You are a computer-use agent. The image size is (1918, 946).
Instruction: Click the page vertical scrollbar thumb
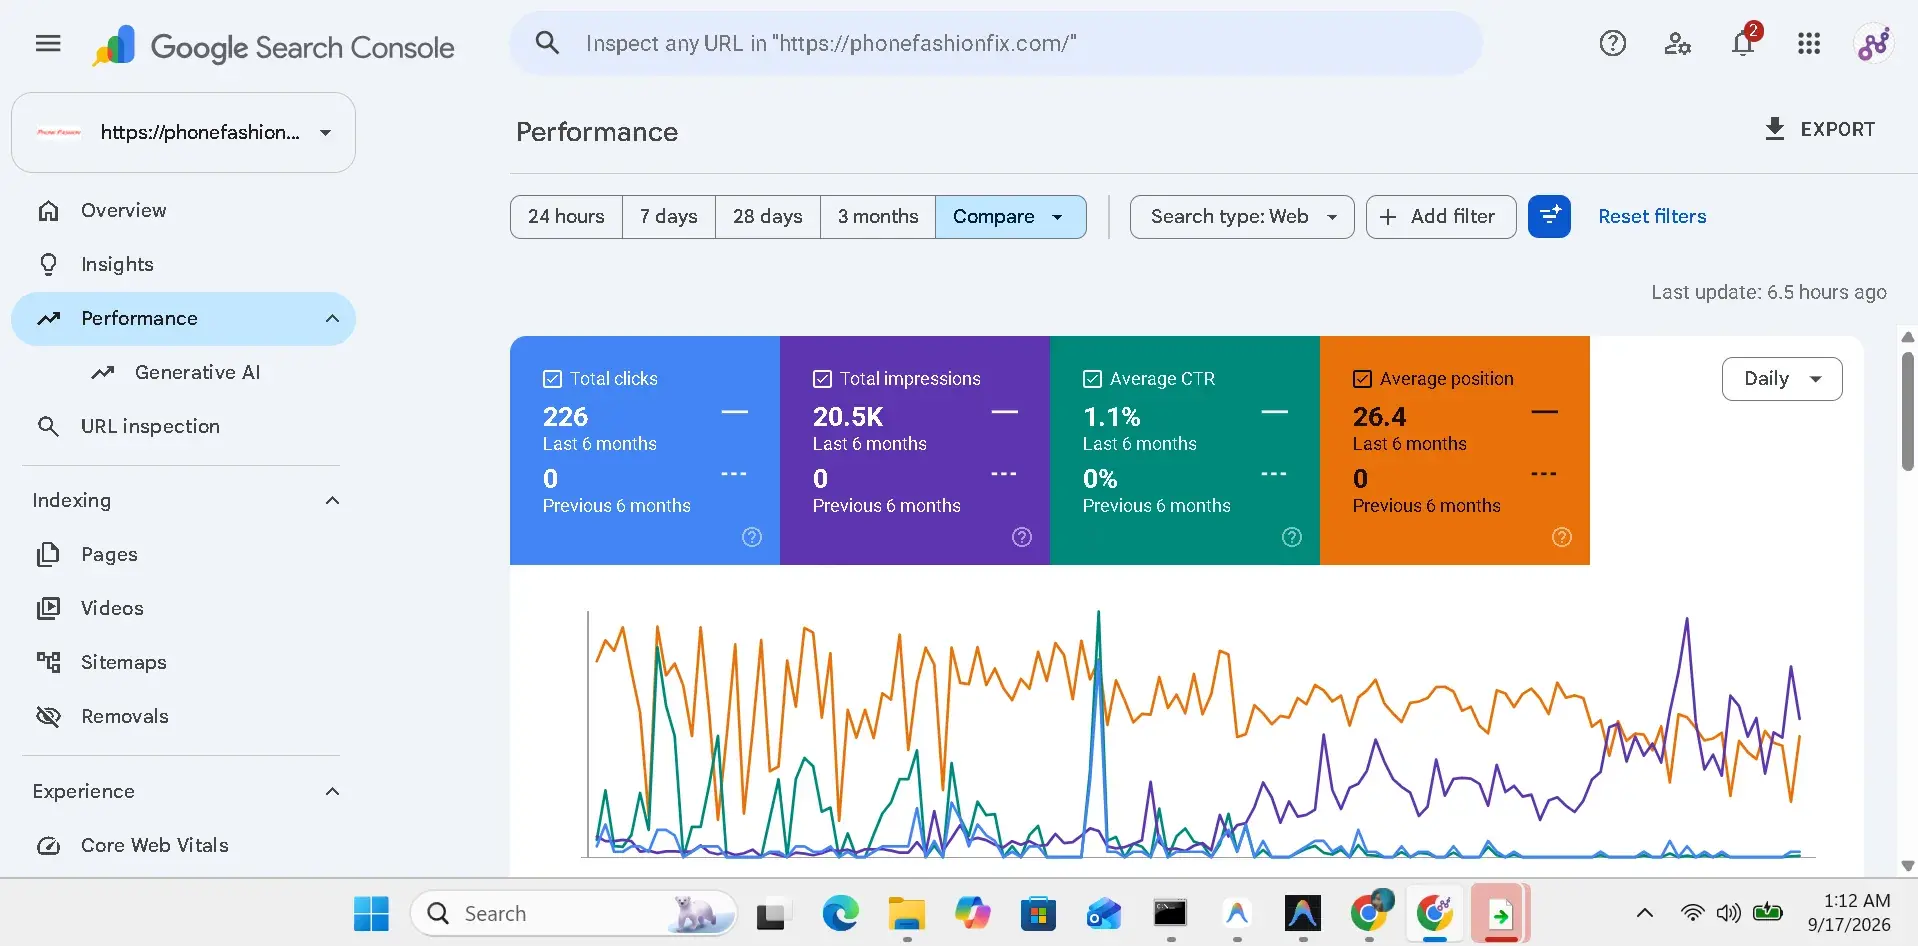point(1907,410)
